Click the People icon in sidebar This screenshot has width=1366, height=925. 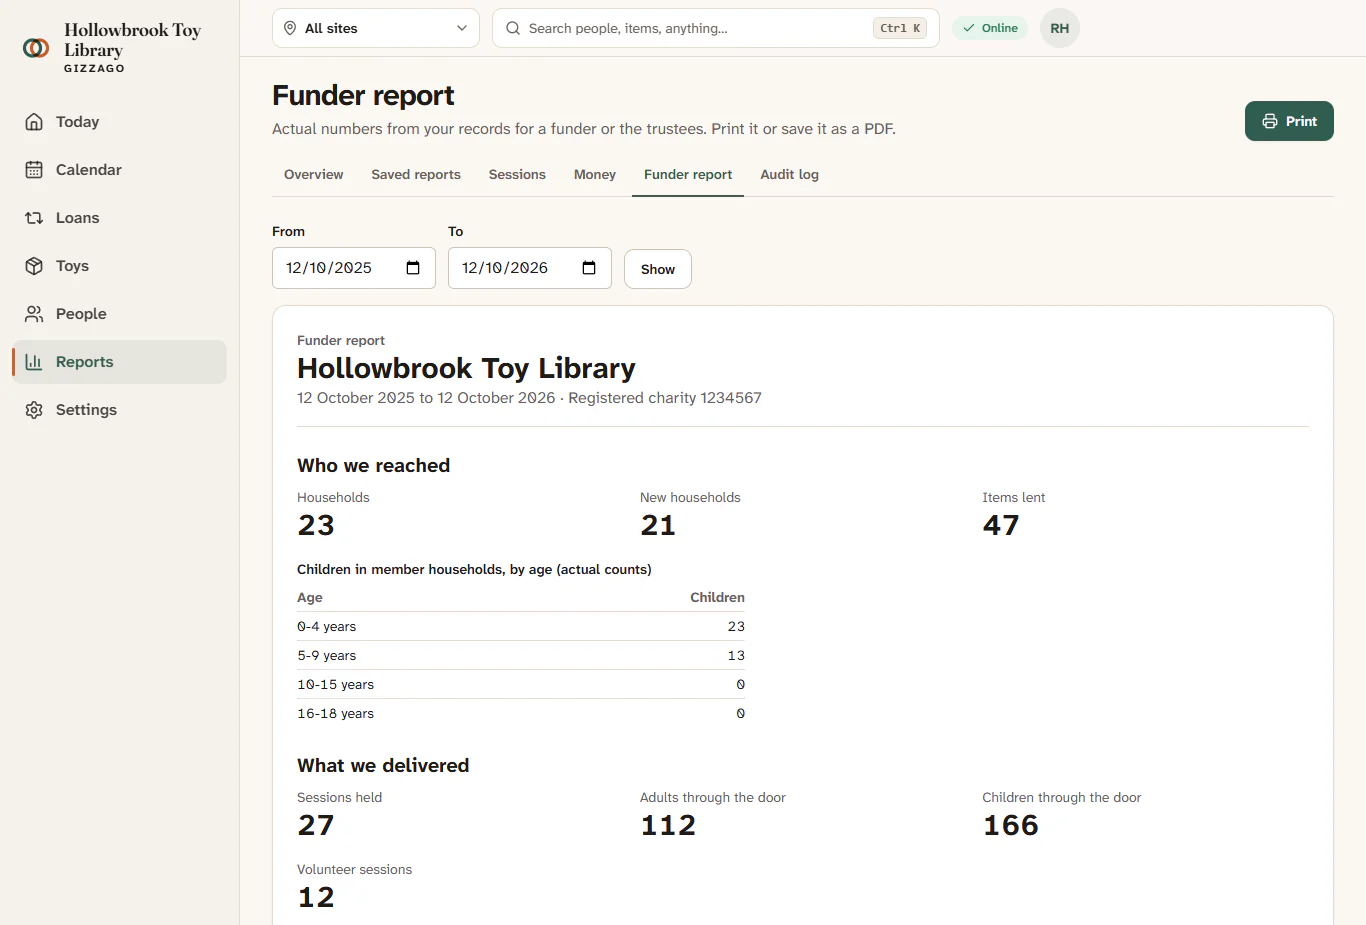pos(34,314)
